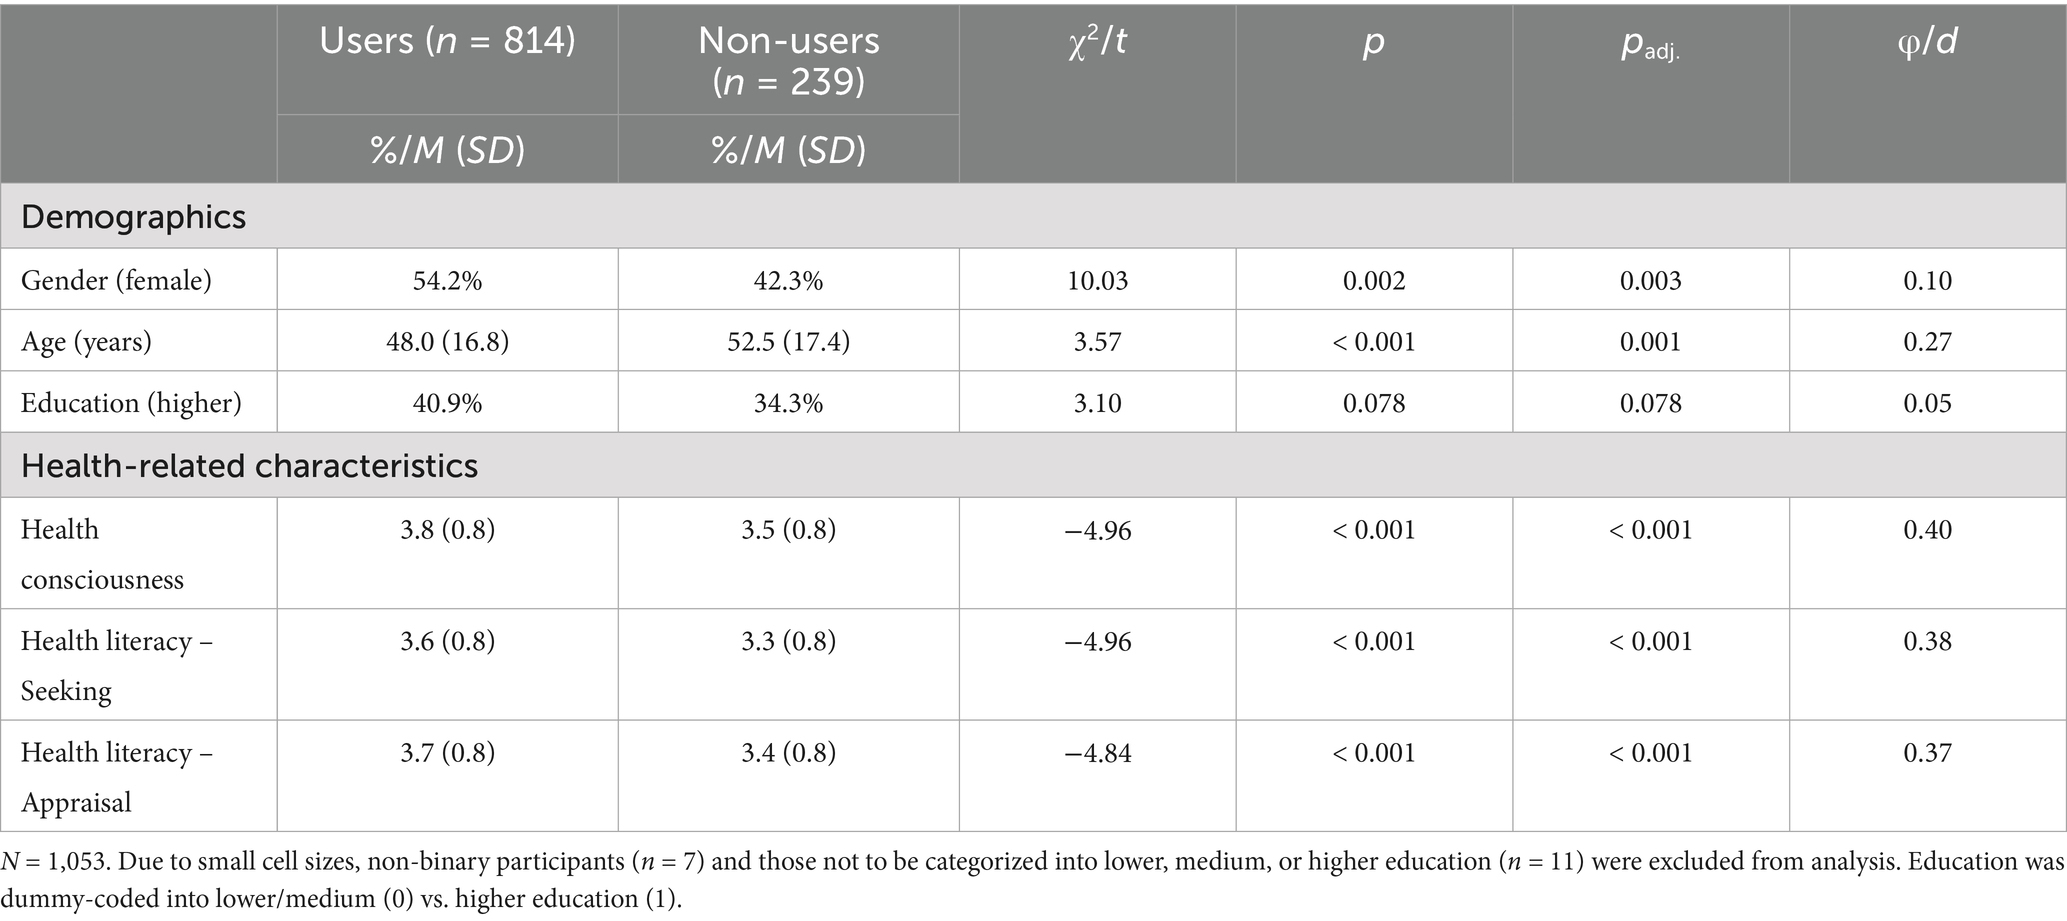Select the 0.078 p value for Education

coord(1374,403)
